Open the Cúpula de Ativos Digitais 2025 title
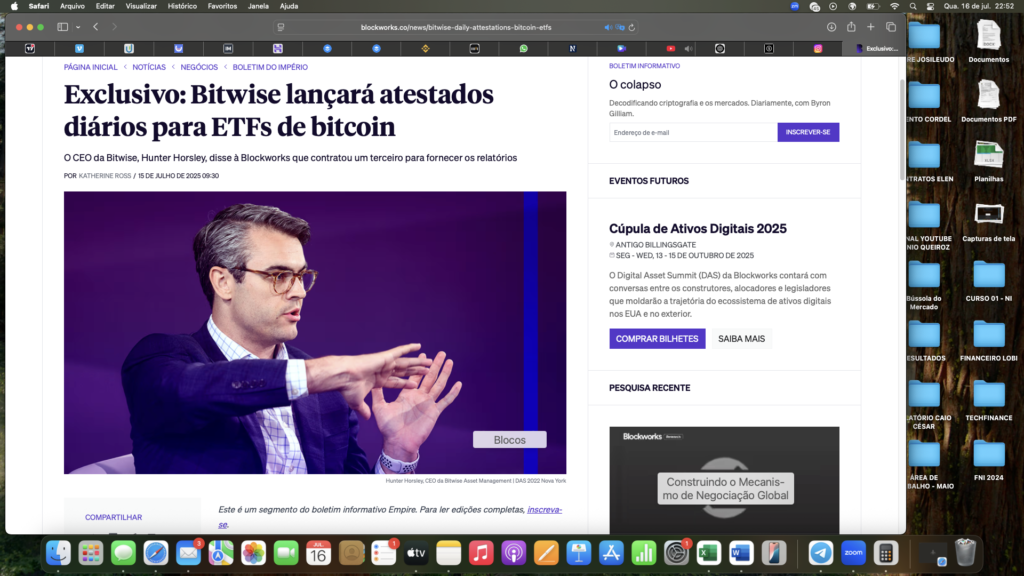This screenshot has width=1024, height=576. coord(697,229)
